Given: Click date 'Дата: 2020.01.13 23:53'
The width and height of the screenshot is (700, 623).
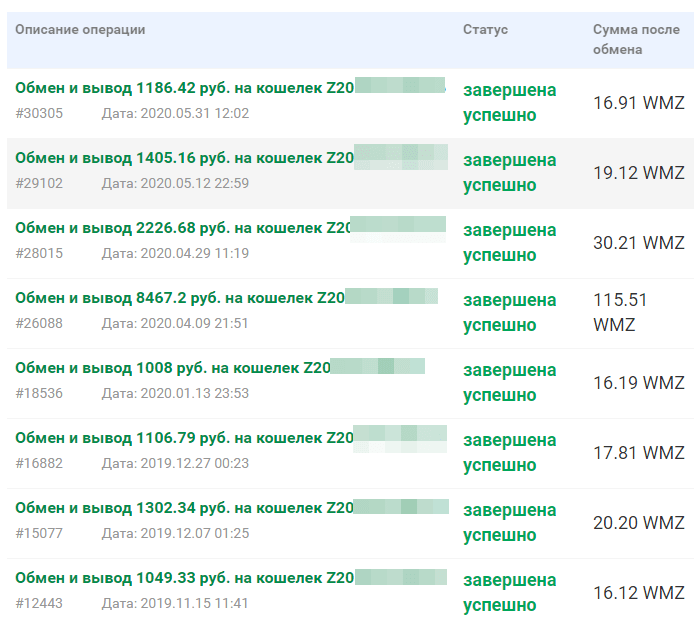Looking at the screenshot, I should pyautogui.click(x=175, y=394).
